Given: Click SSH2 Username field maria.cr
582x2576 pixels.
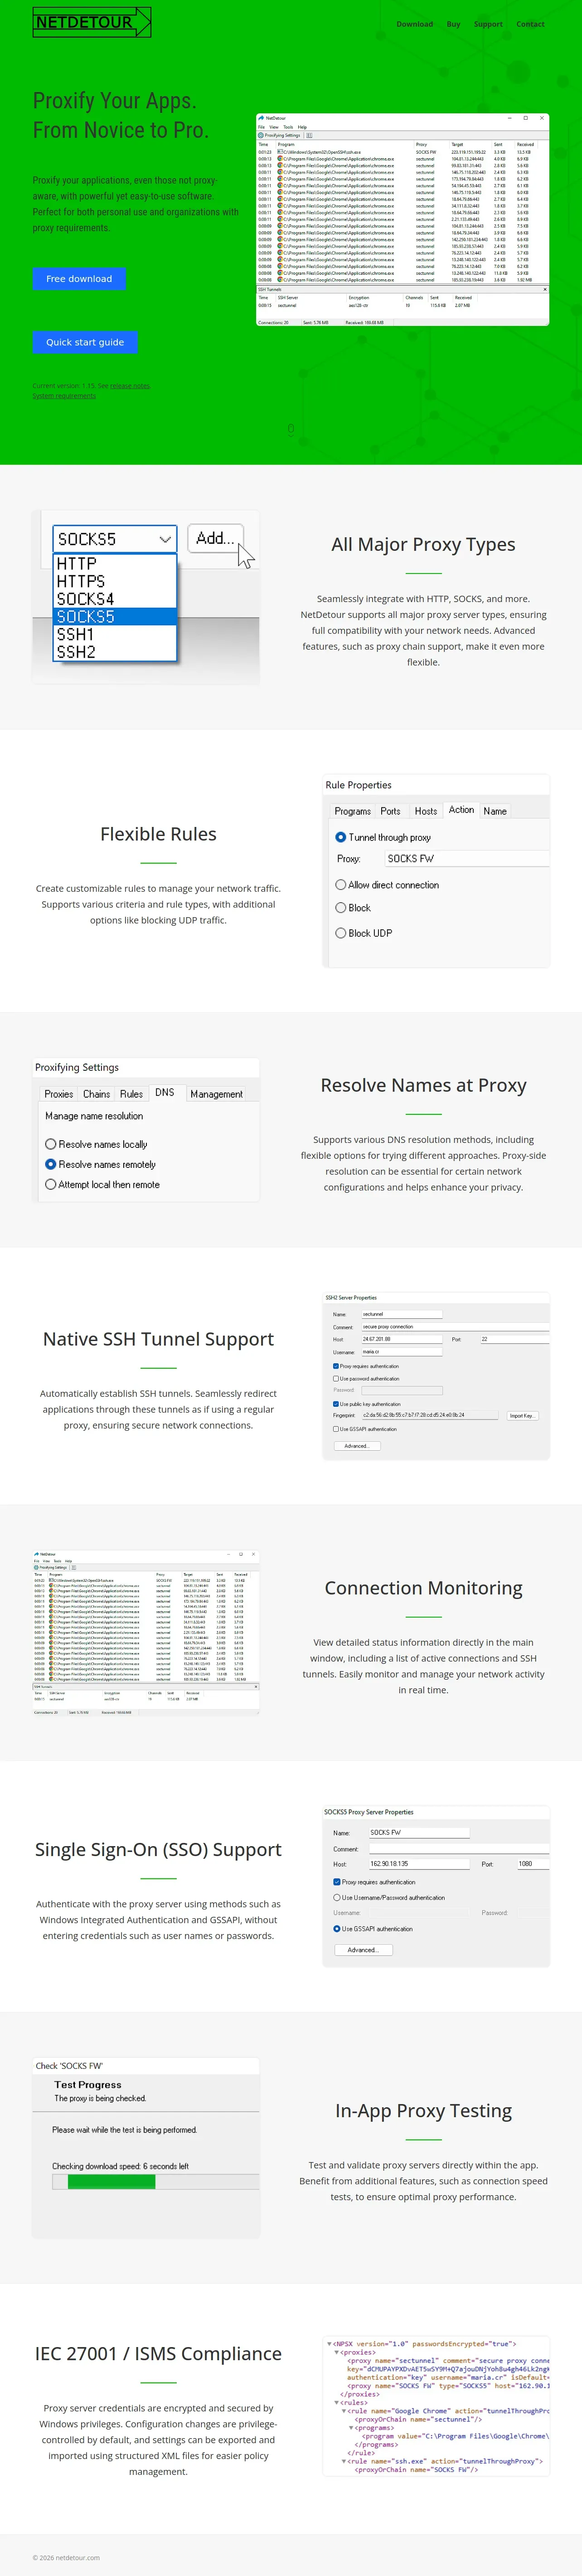Looking at the screenshot, I should (401, 1352).
